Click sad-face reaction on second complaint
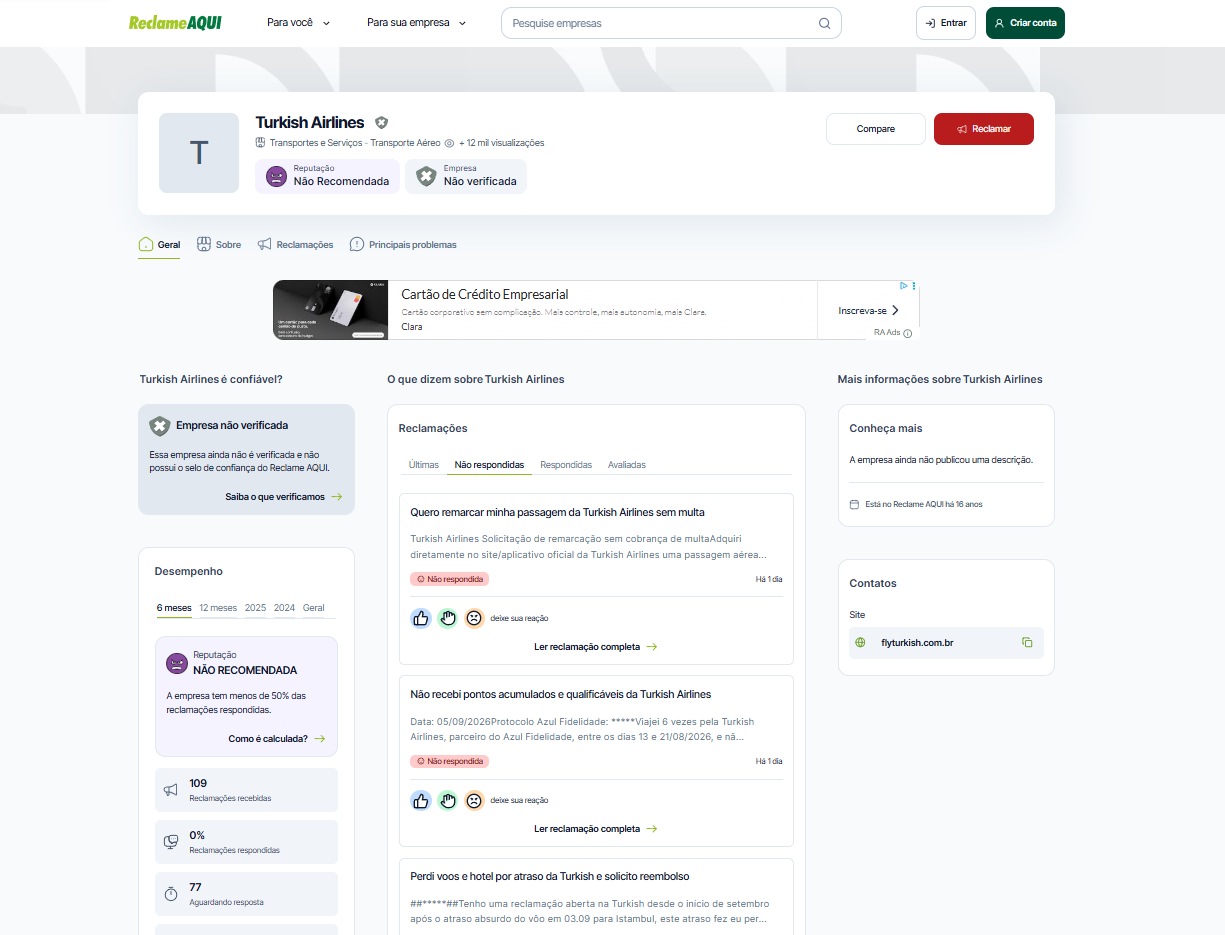1225x935 pixels. pyautogui.click(x=474, y=800)
